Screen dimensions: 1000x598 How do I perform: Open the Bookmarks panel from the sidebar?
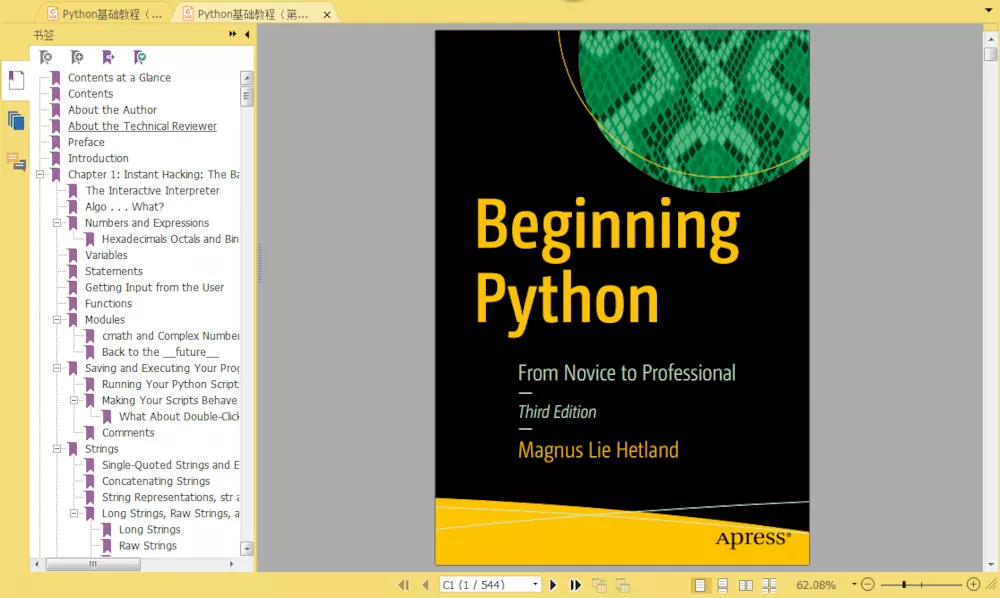coord(16,80)
